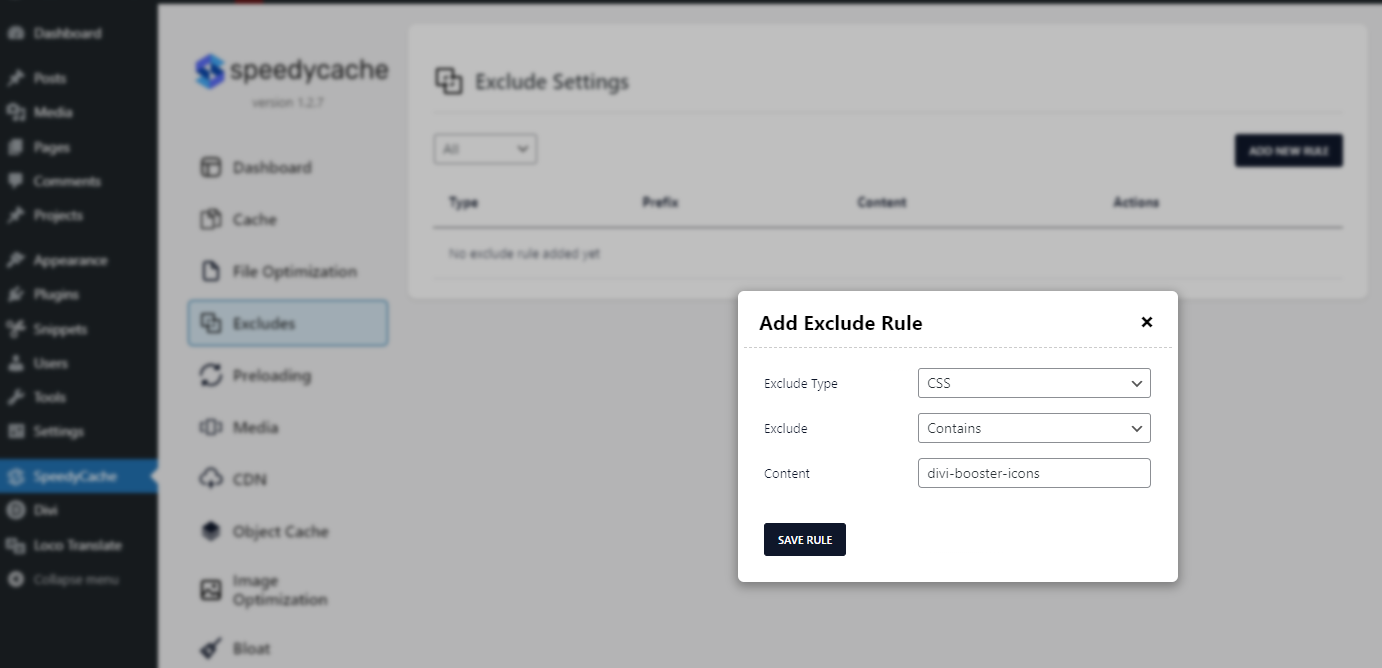The width and height of the screenshot is (1382, 668).
Task: Click the 'Add Exclude Rule' dialog title
Action: click(841, 323)
